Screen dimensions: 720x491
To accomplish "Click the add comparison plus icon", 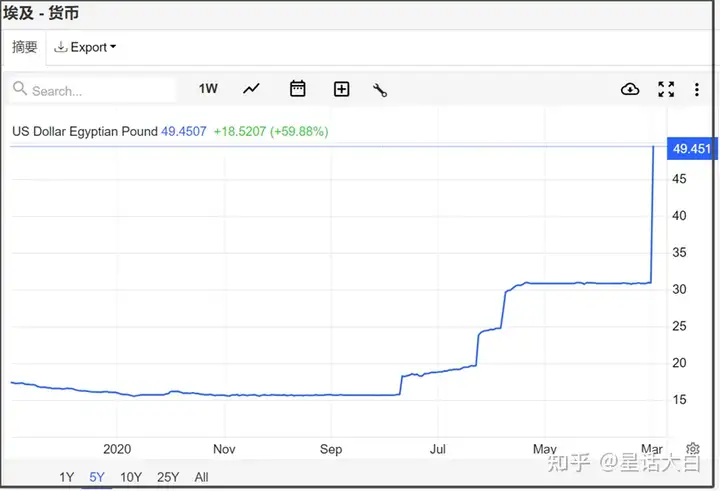I will click(341, 89).
